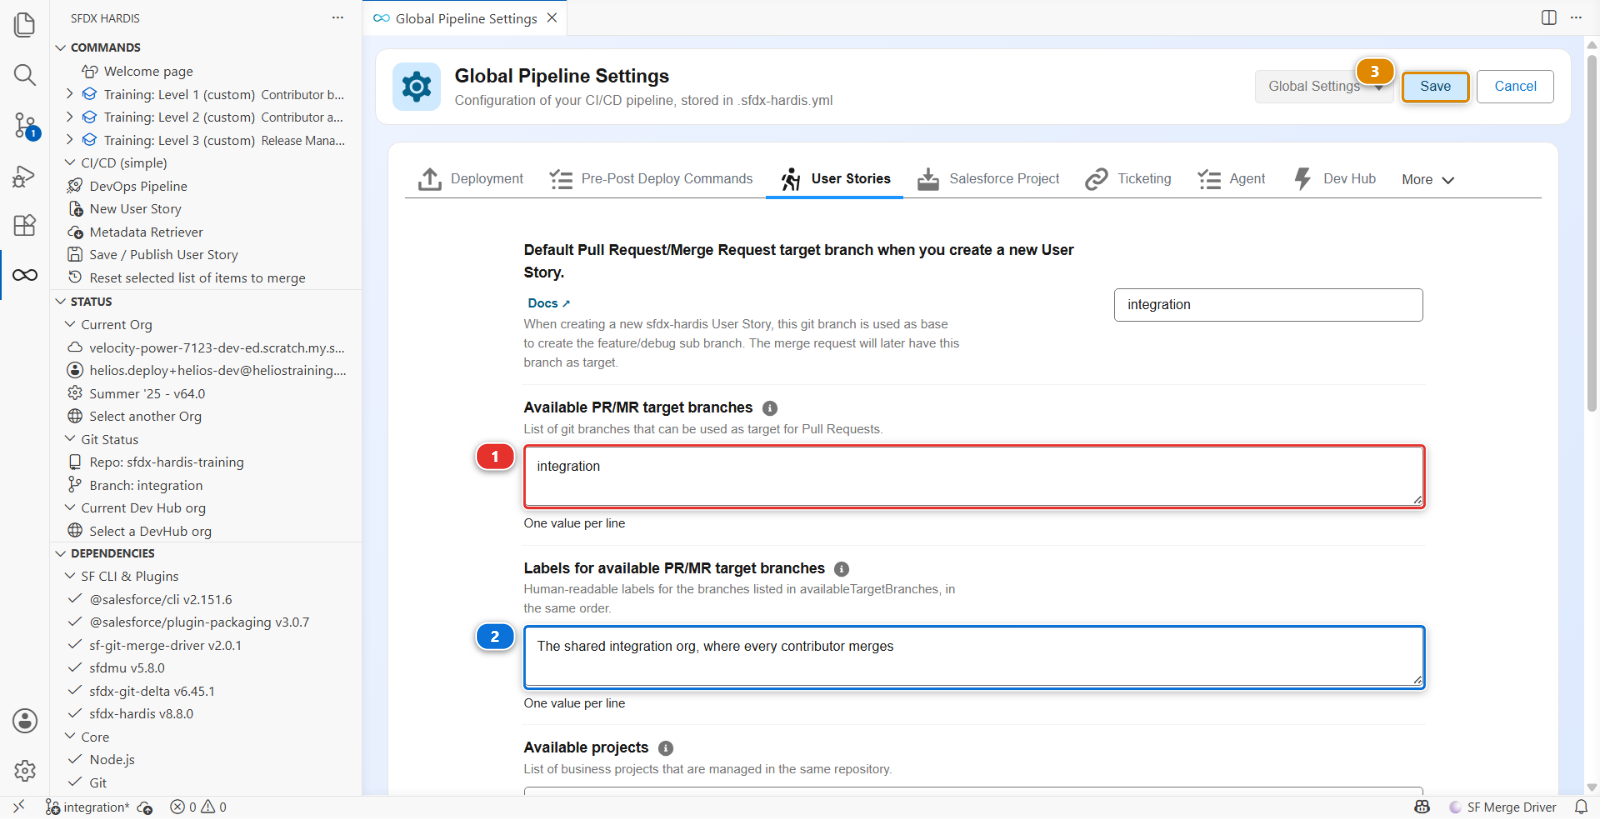Switch to the Deployment tab
Viewport: 1600px width, 819px height.
471,179
